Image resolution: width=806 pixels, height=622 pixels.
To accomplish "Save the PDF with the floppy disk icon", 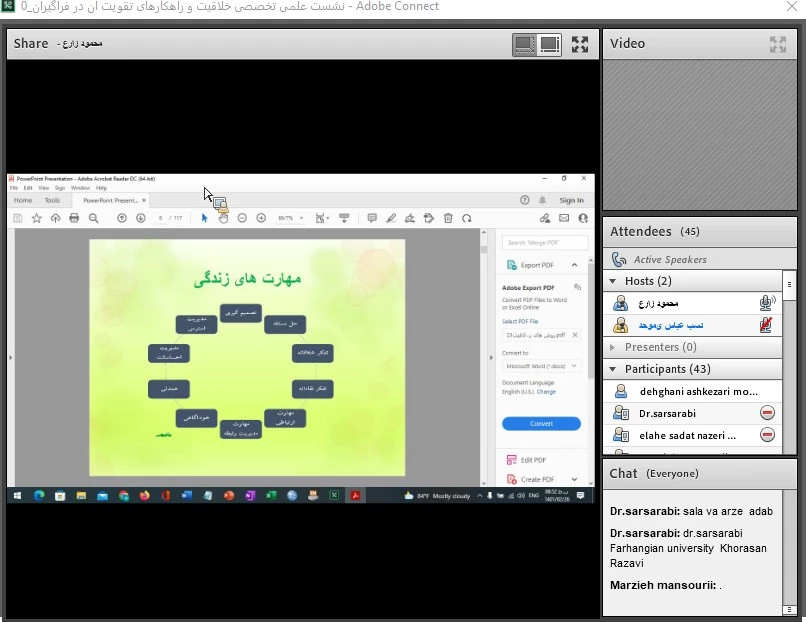I will tap(17, 218).
